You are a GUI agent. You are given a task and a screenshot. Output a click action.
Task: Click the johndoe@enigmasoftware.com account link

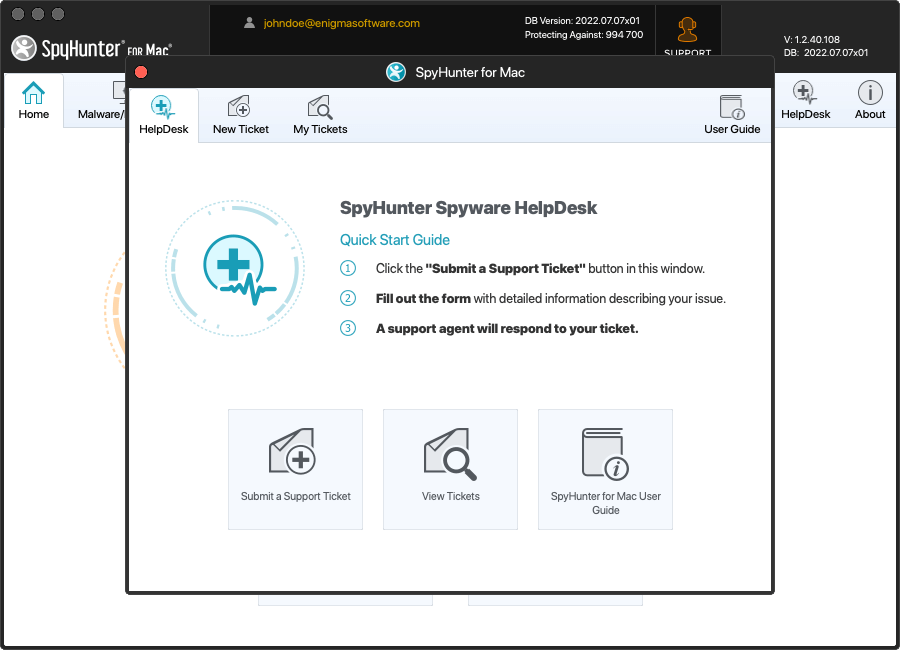tap(341, 23)
